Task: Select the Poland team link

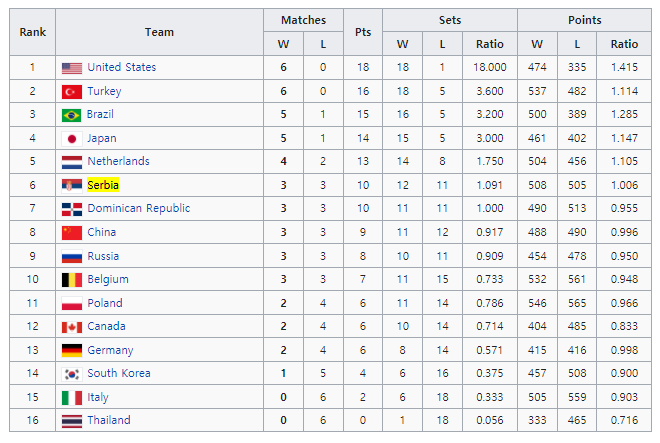Action: (105, 303)
